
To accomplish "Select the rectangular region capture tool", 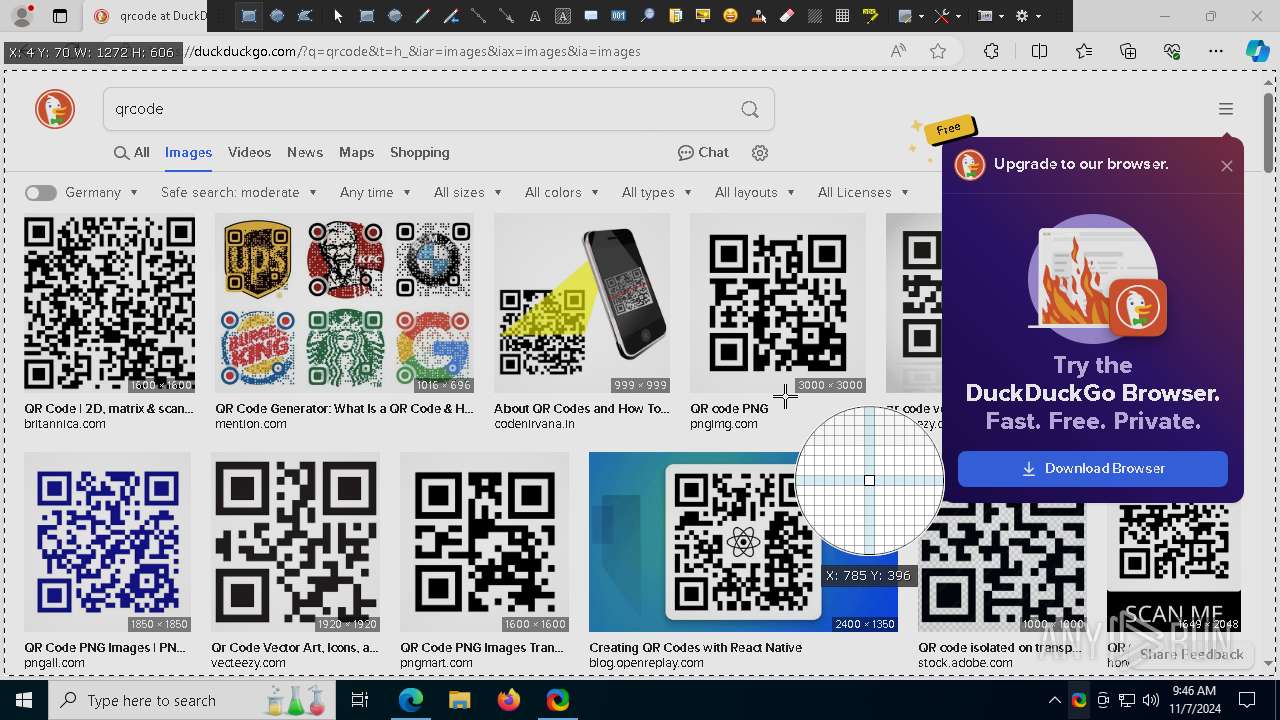I will click(248, 16).
